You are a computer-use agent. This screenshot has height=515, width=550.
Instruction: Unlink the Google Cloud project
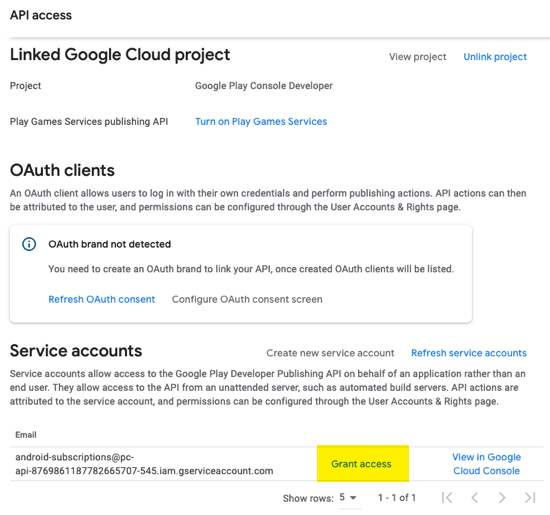495,57
